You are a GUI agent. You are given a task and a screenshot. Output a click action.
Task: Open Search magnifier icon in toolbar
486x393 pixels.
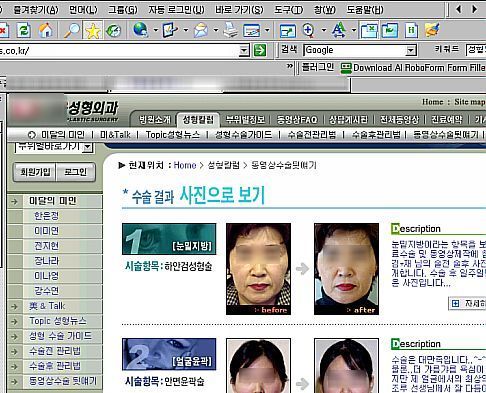click(x=71, y=31)
